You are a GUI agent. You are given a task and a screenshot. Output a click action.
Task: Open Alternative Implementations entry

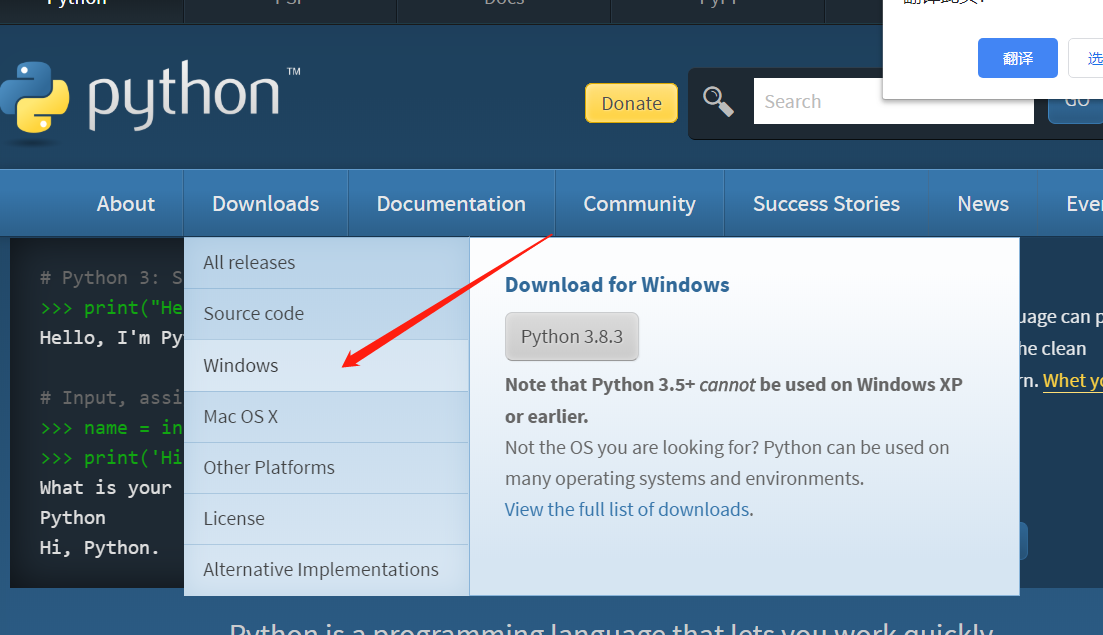(326, 570)
